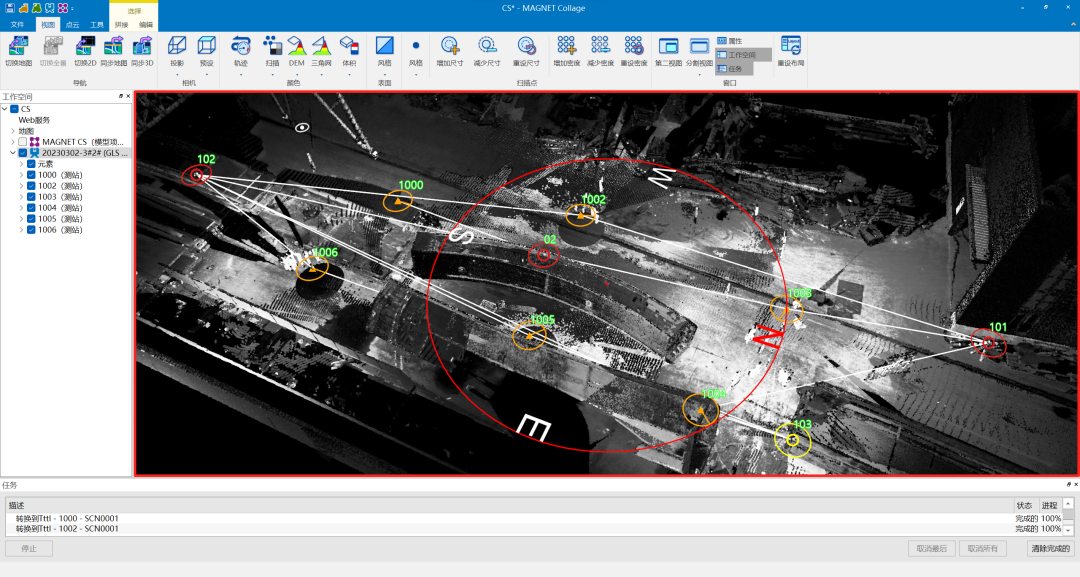Image resolution: width=1080 pixels, height=577 pixels.
Task: Toggle the 属性 (properties) window option
Action: [730, 41]
